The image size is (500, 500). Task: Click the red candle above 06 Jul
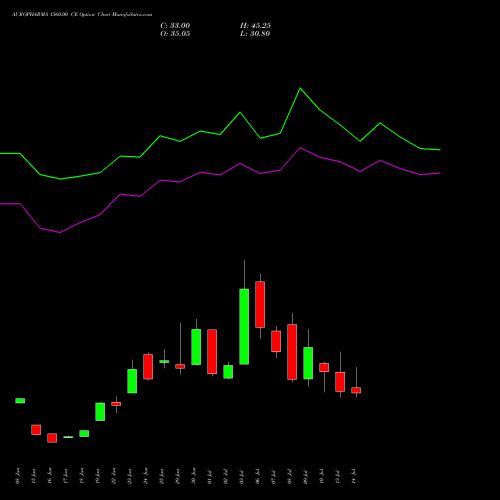coord(260,304)
